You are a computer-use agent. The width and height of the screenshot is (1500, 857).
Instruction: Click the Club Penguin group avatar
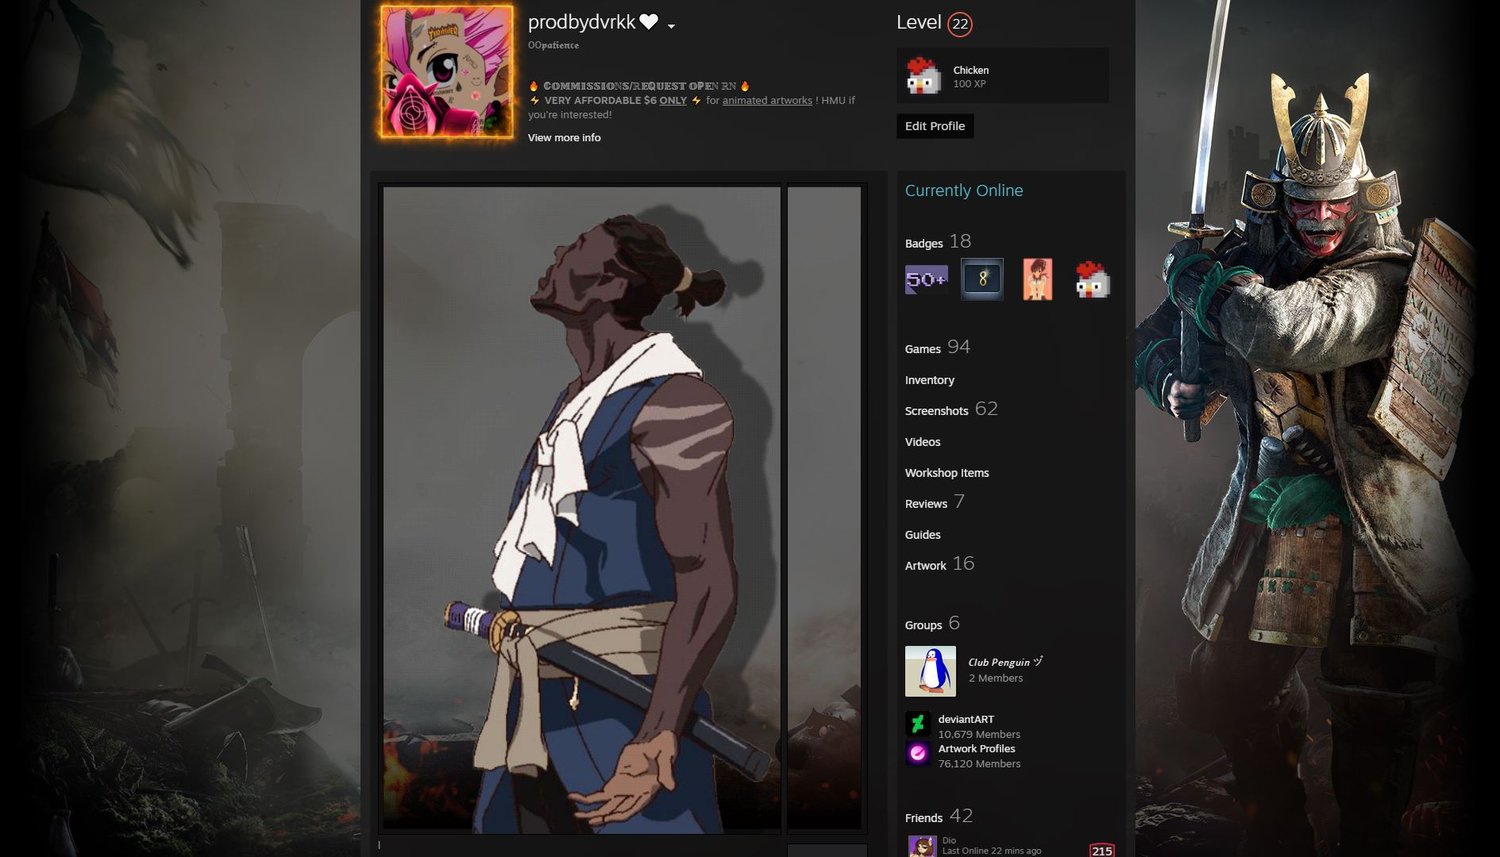click(x=930, y=671)
